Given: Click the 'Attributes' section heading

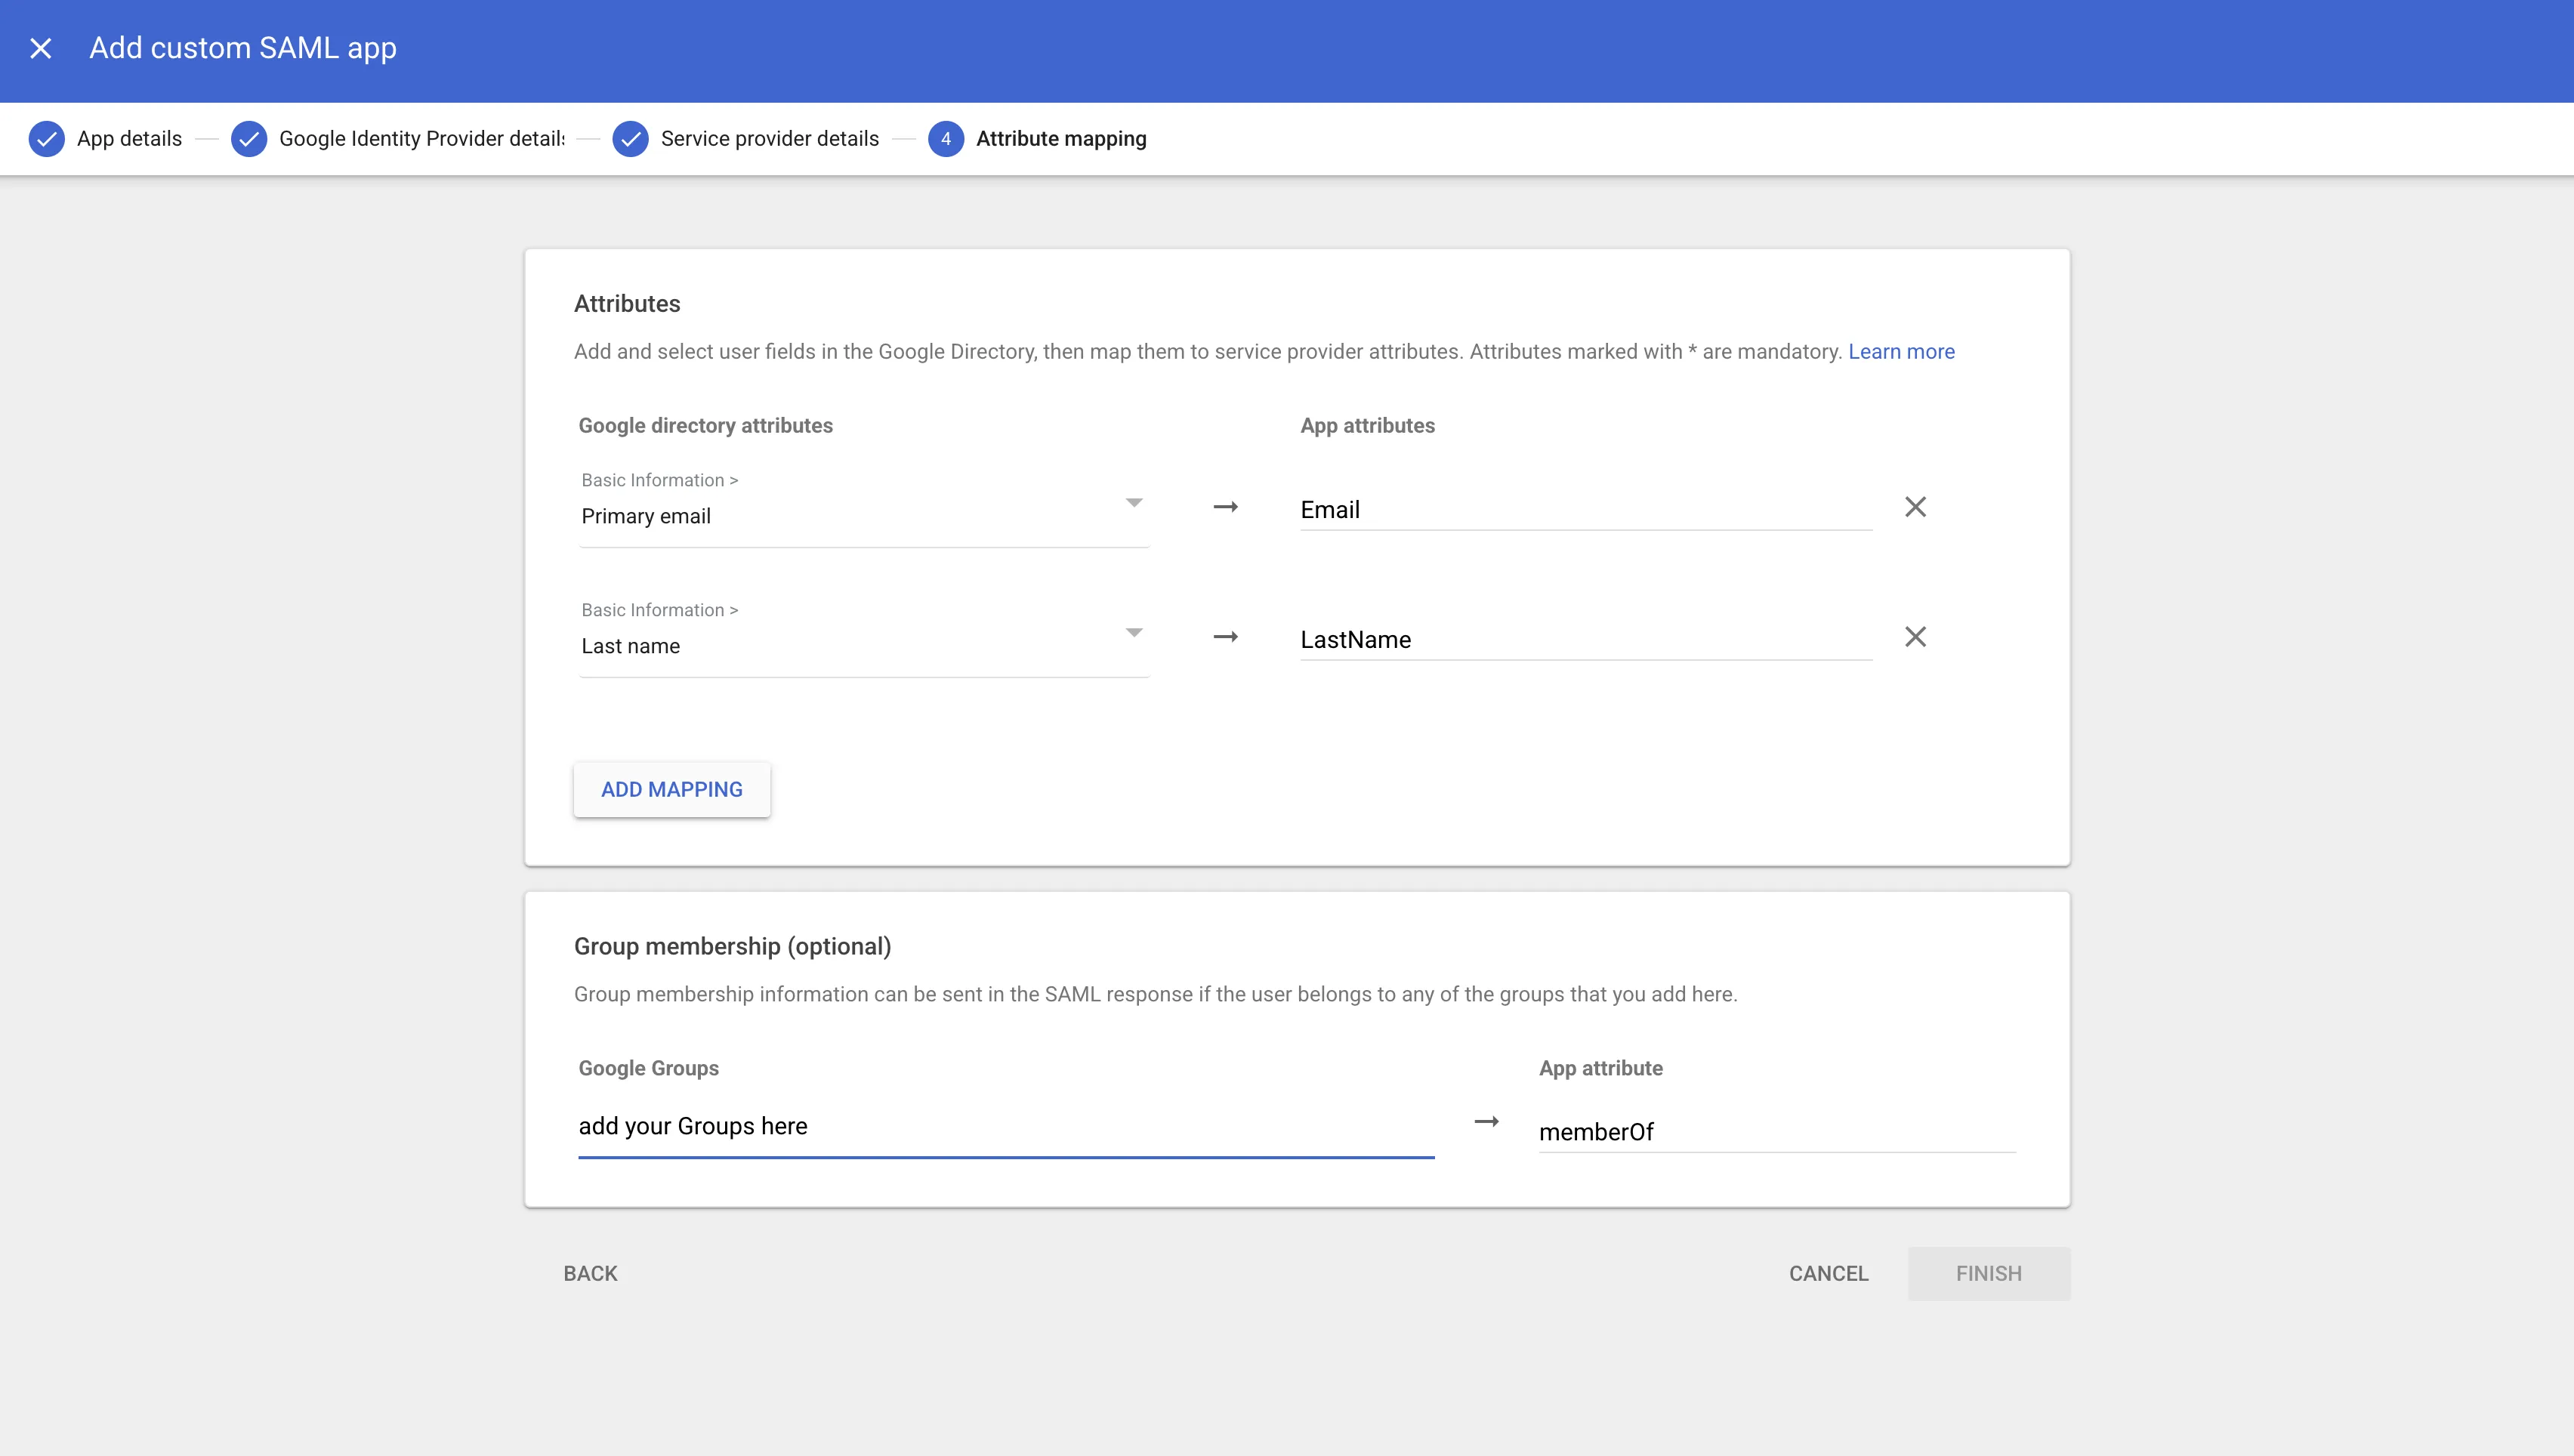Looking at the screenshot, I should (x=627, y=304).
